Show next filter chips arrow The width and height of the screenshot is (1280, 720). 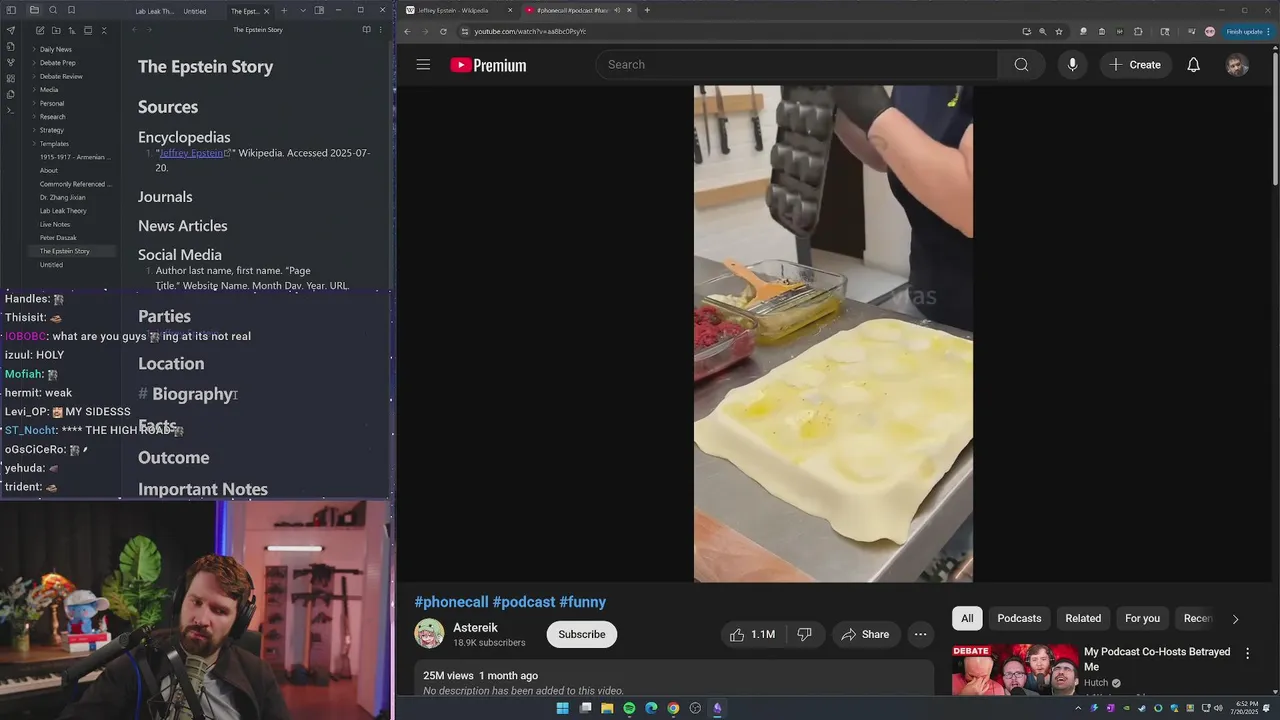(1235, 619)
